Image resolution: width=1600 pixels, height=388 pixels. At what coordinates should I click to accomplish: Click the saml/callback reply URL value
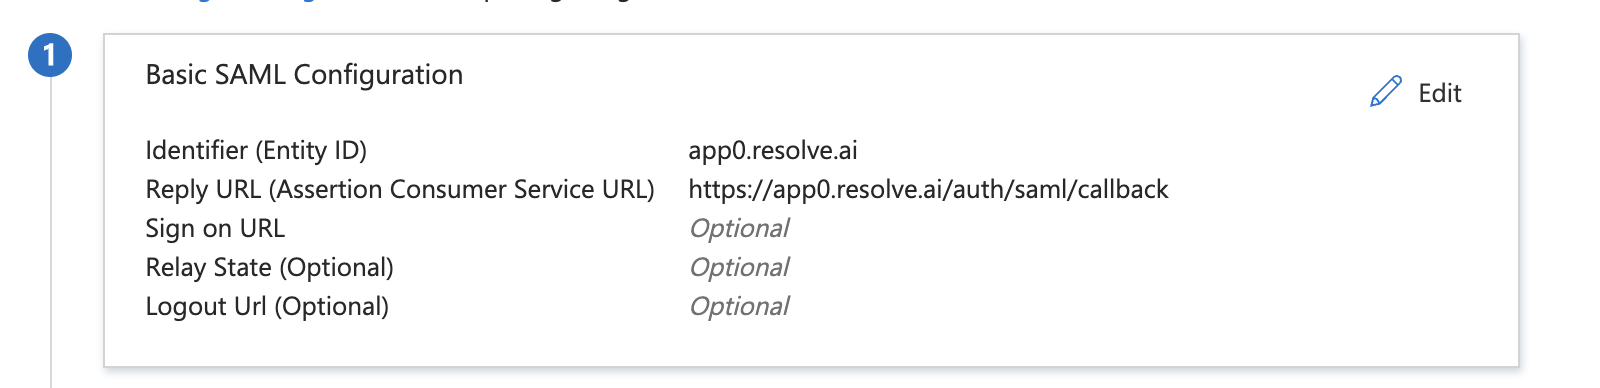pyautogui.click(x=928, y=190)
